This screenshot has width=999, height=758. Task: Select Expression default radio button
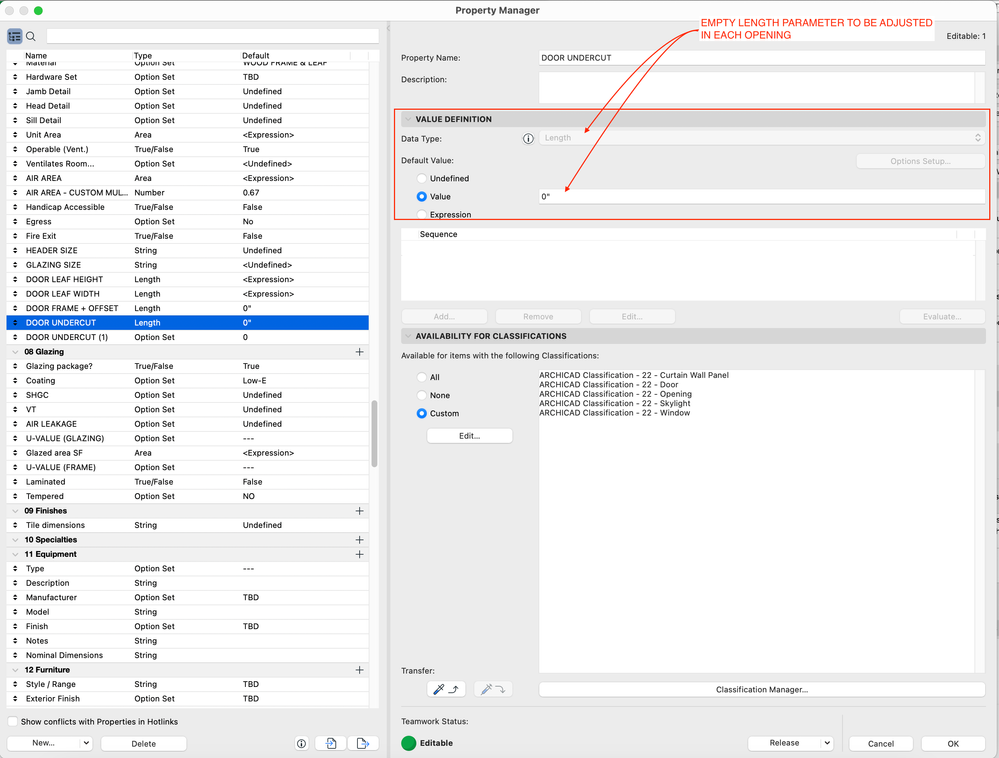coord(421,215)
